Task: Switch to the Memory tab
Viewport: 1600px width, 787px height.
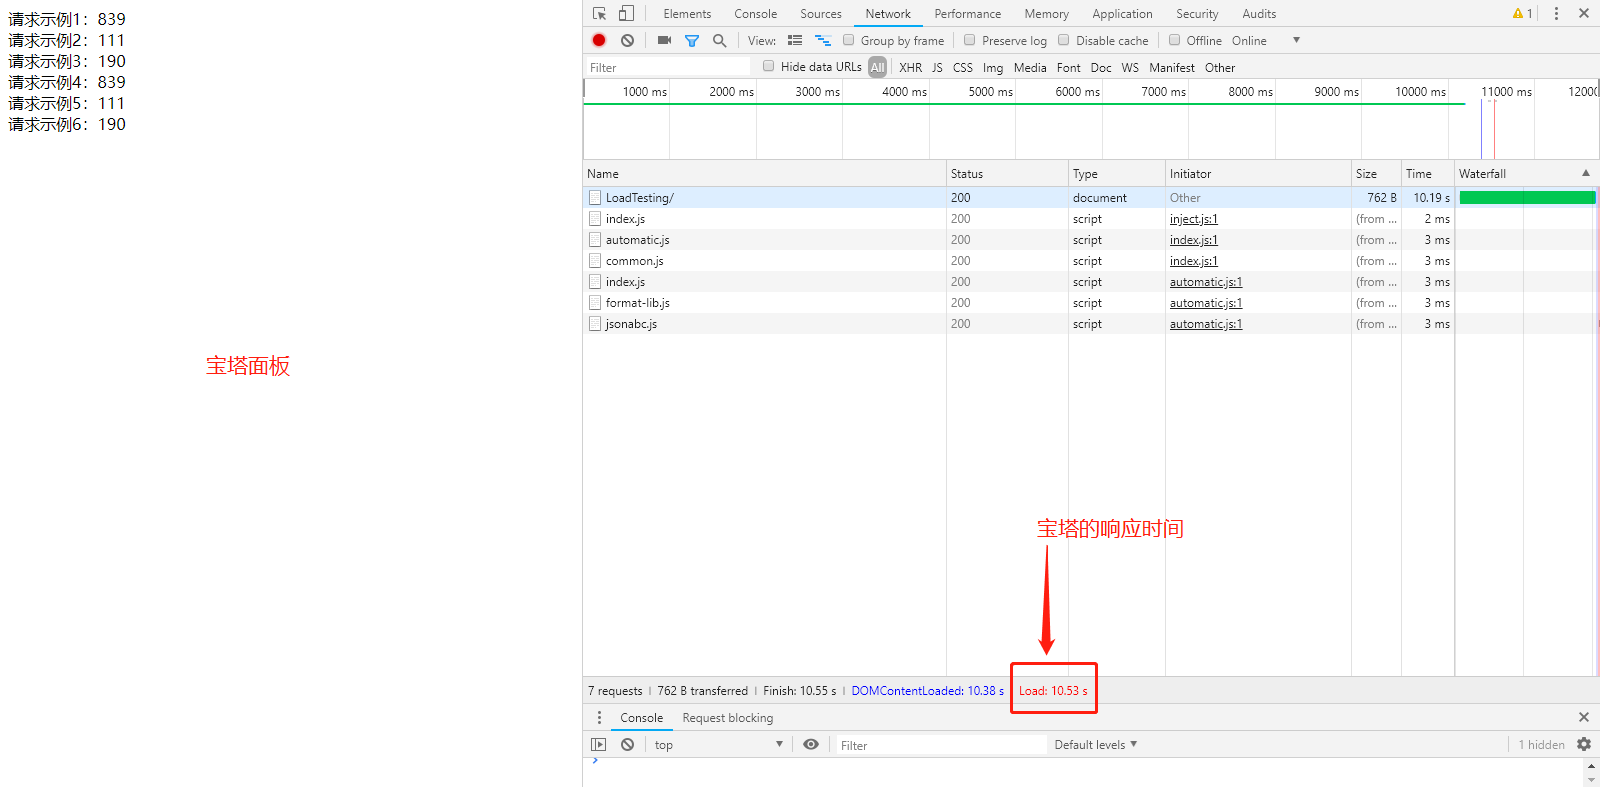Action: pyautogui.click(x=1046, y=14)
